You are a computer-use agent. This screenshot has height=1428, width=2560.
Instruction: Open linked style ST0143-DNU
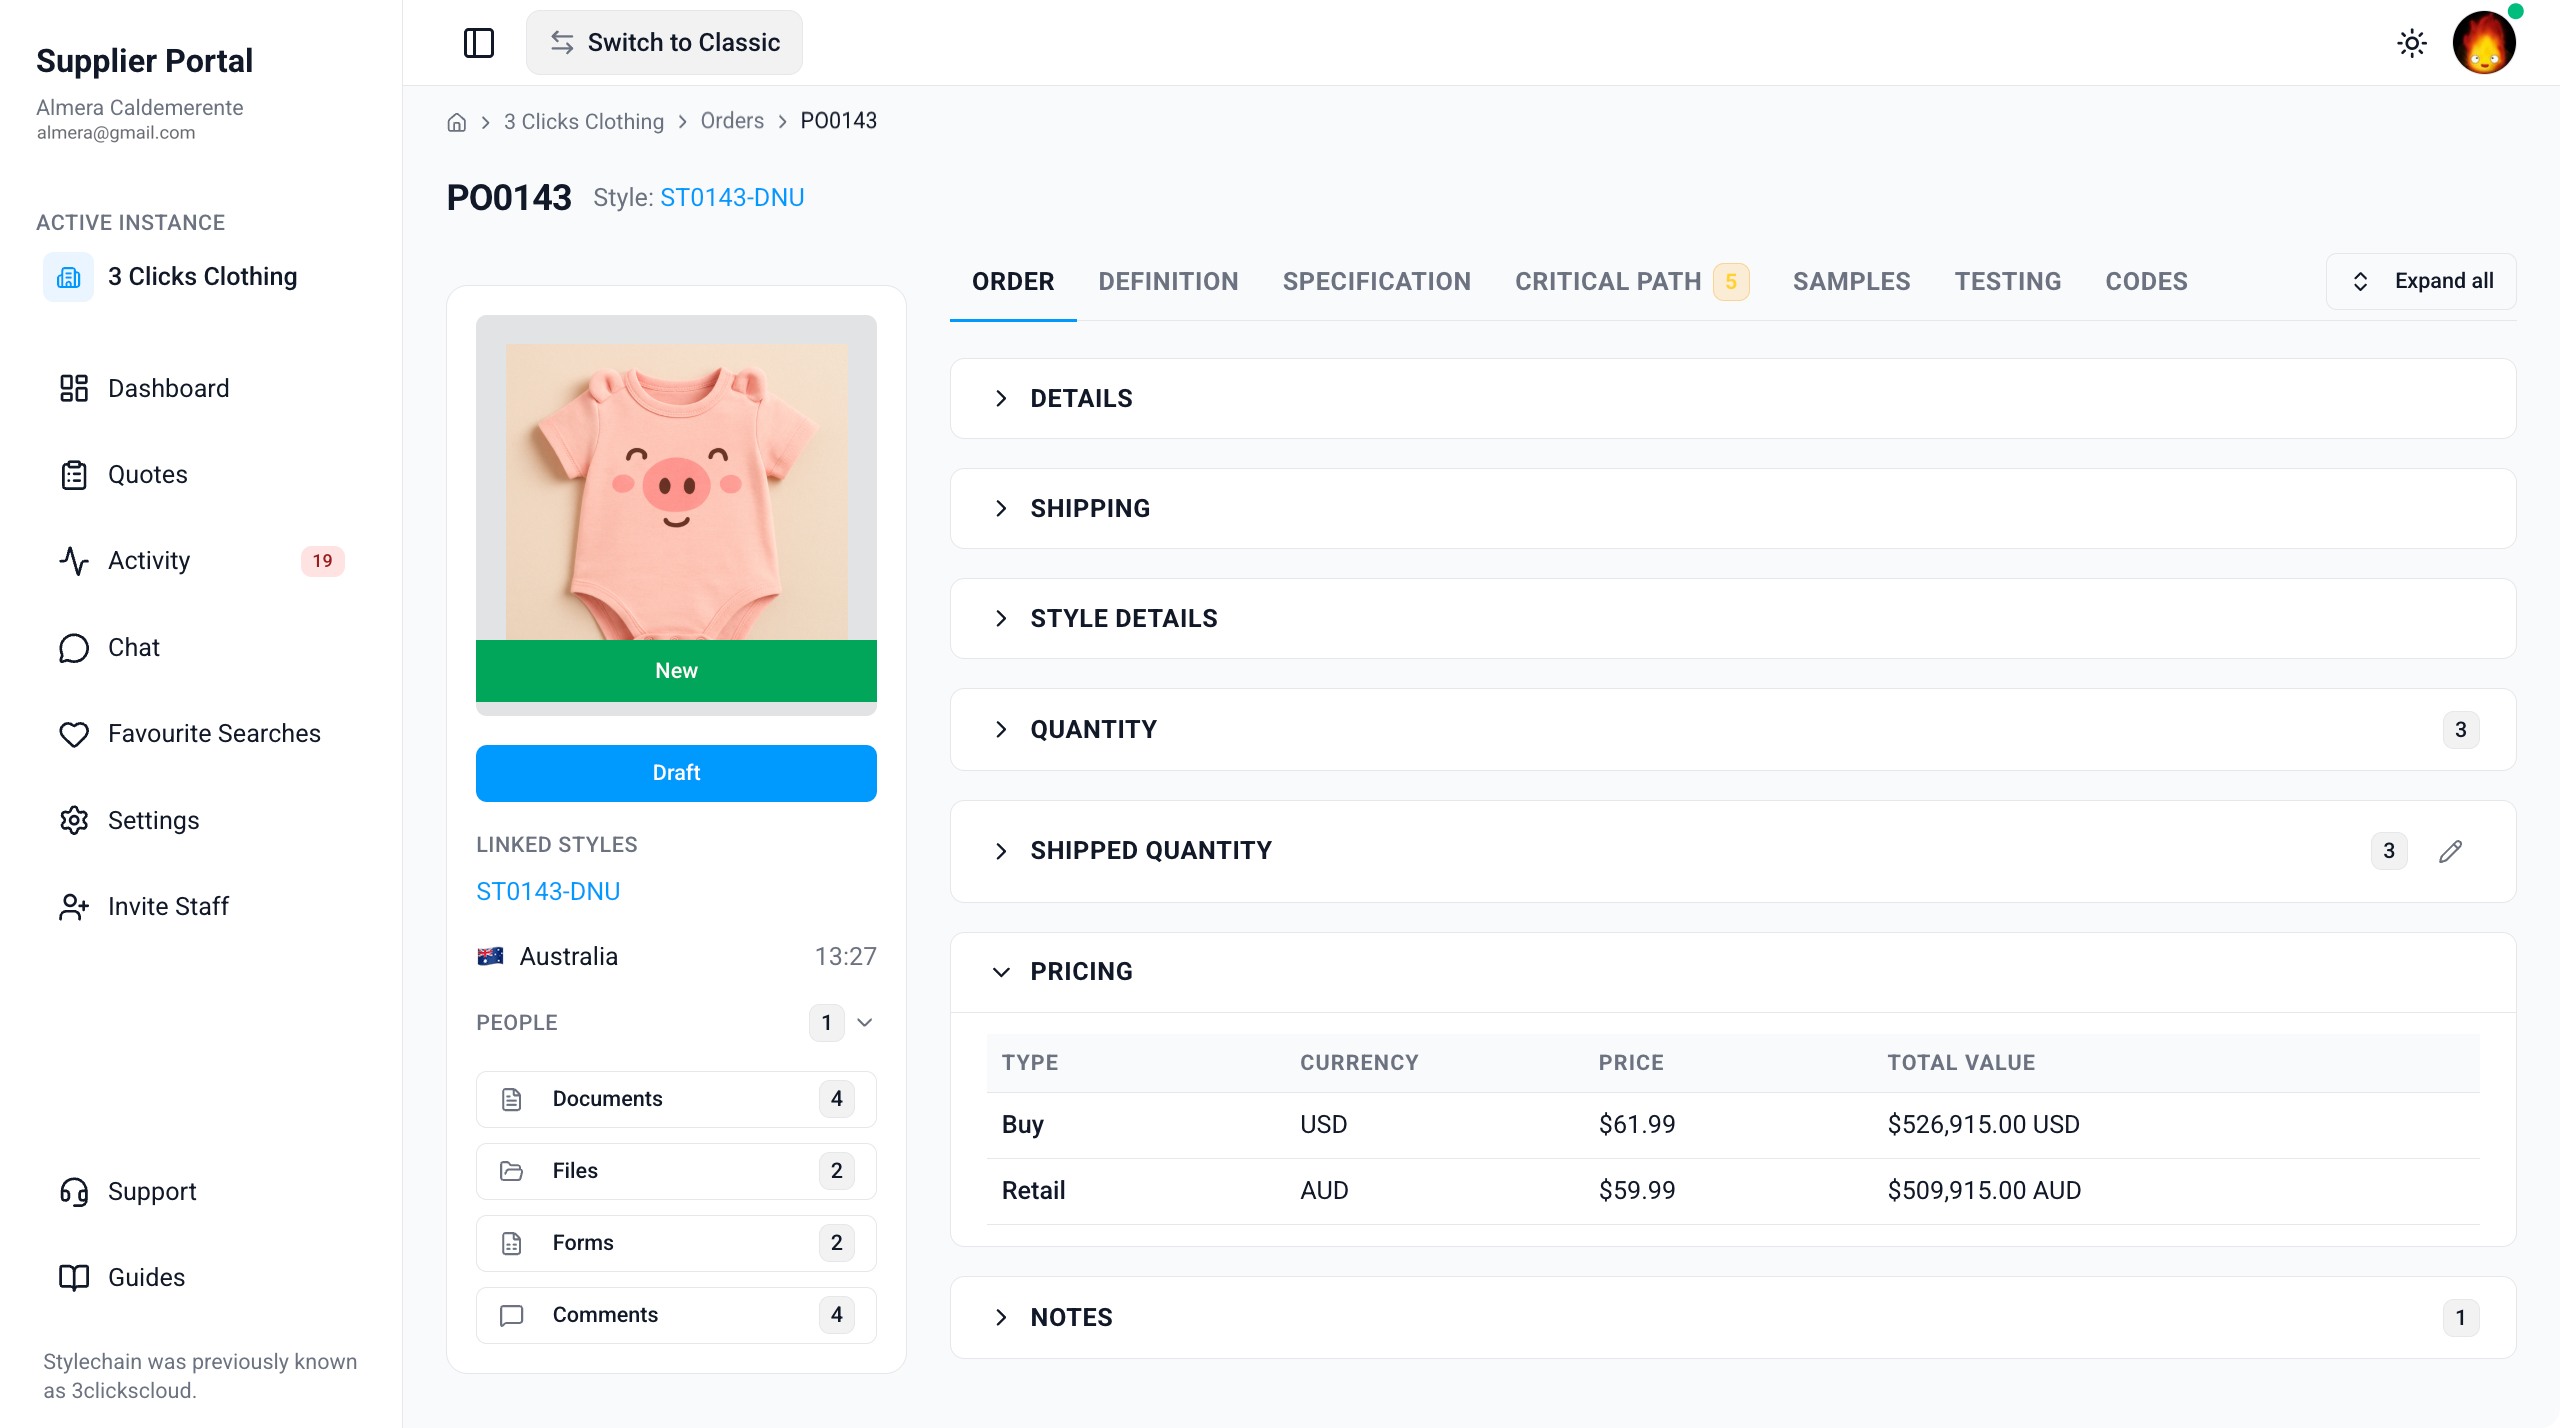(548, 891)
